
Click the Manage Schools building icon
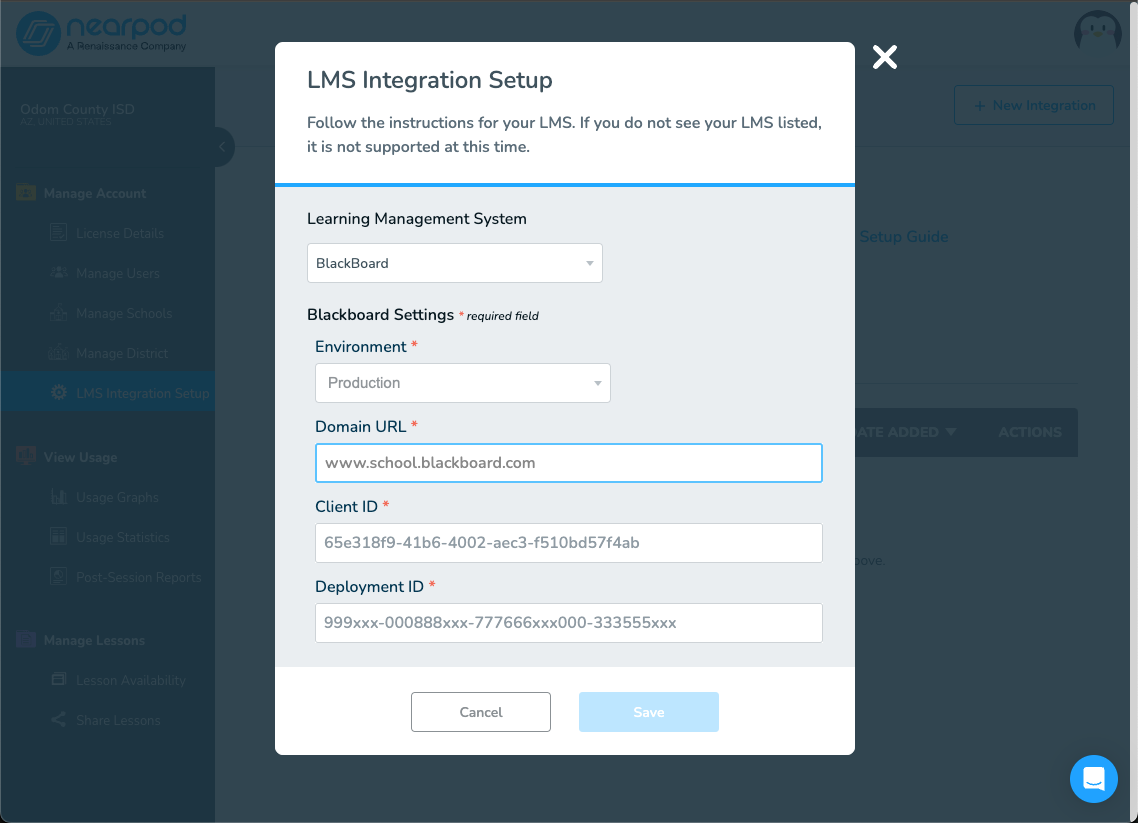tap(58, 312)
